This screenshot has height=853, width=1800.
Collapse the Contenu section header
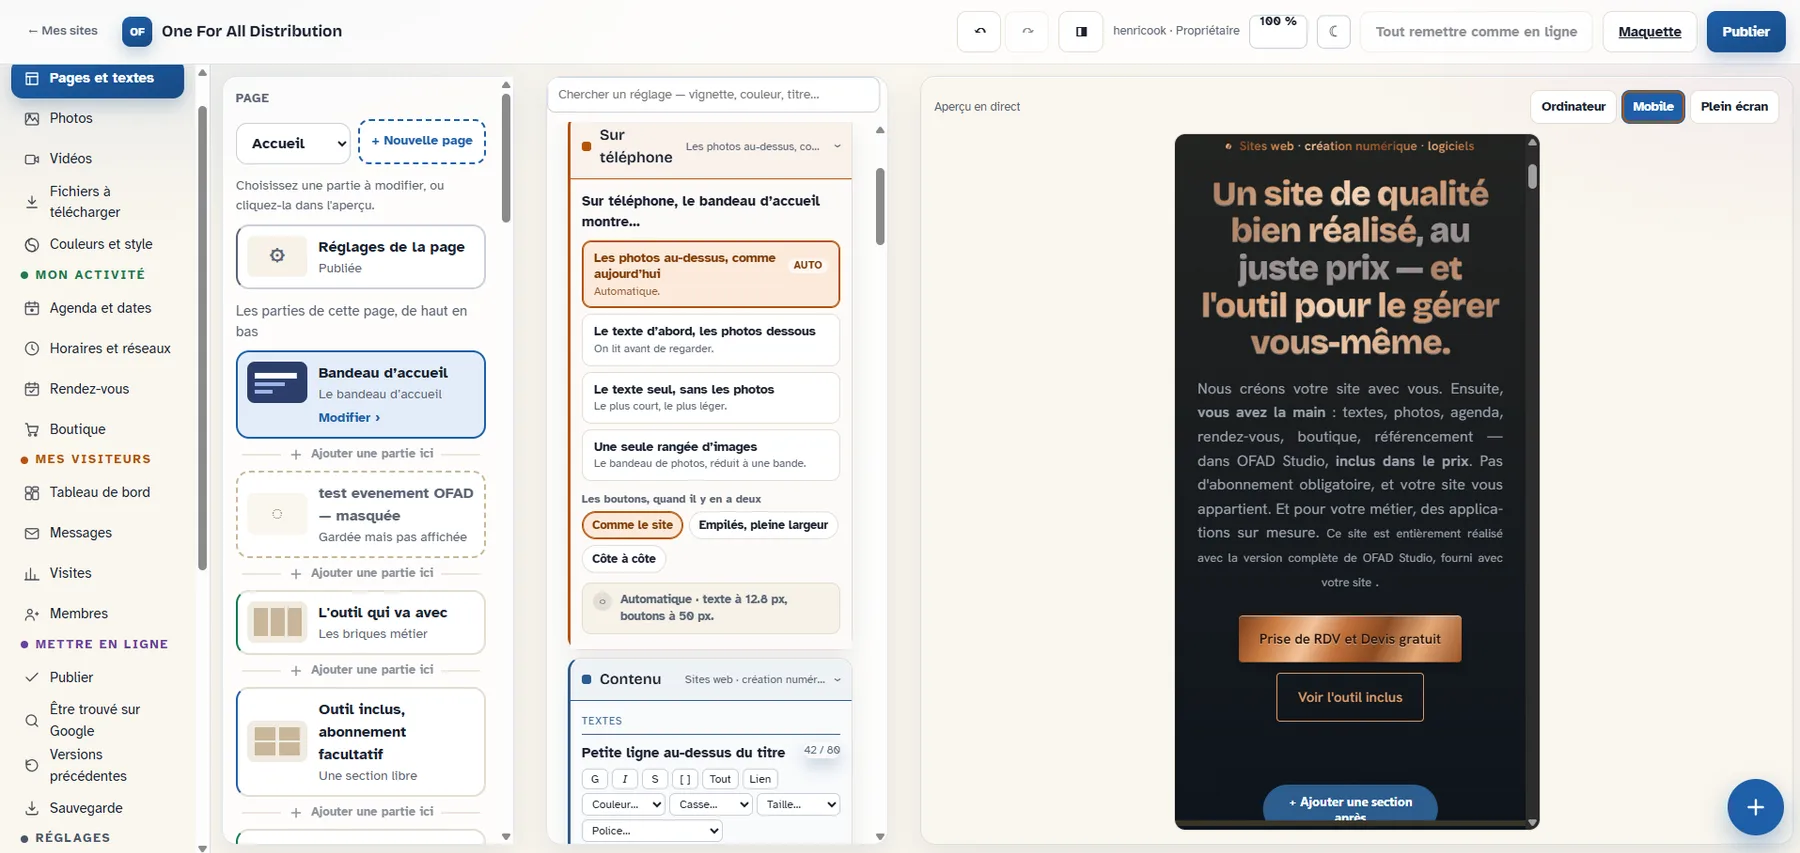tap(710, 680)
